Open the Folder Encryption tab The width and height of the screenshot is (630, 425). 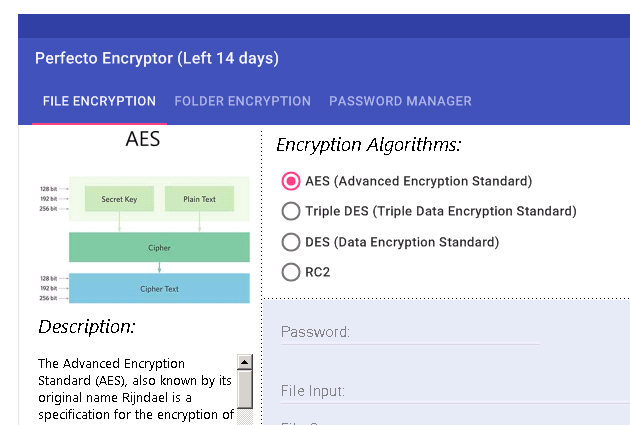[242, 101]
